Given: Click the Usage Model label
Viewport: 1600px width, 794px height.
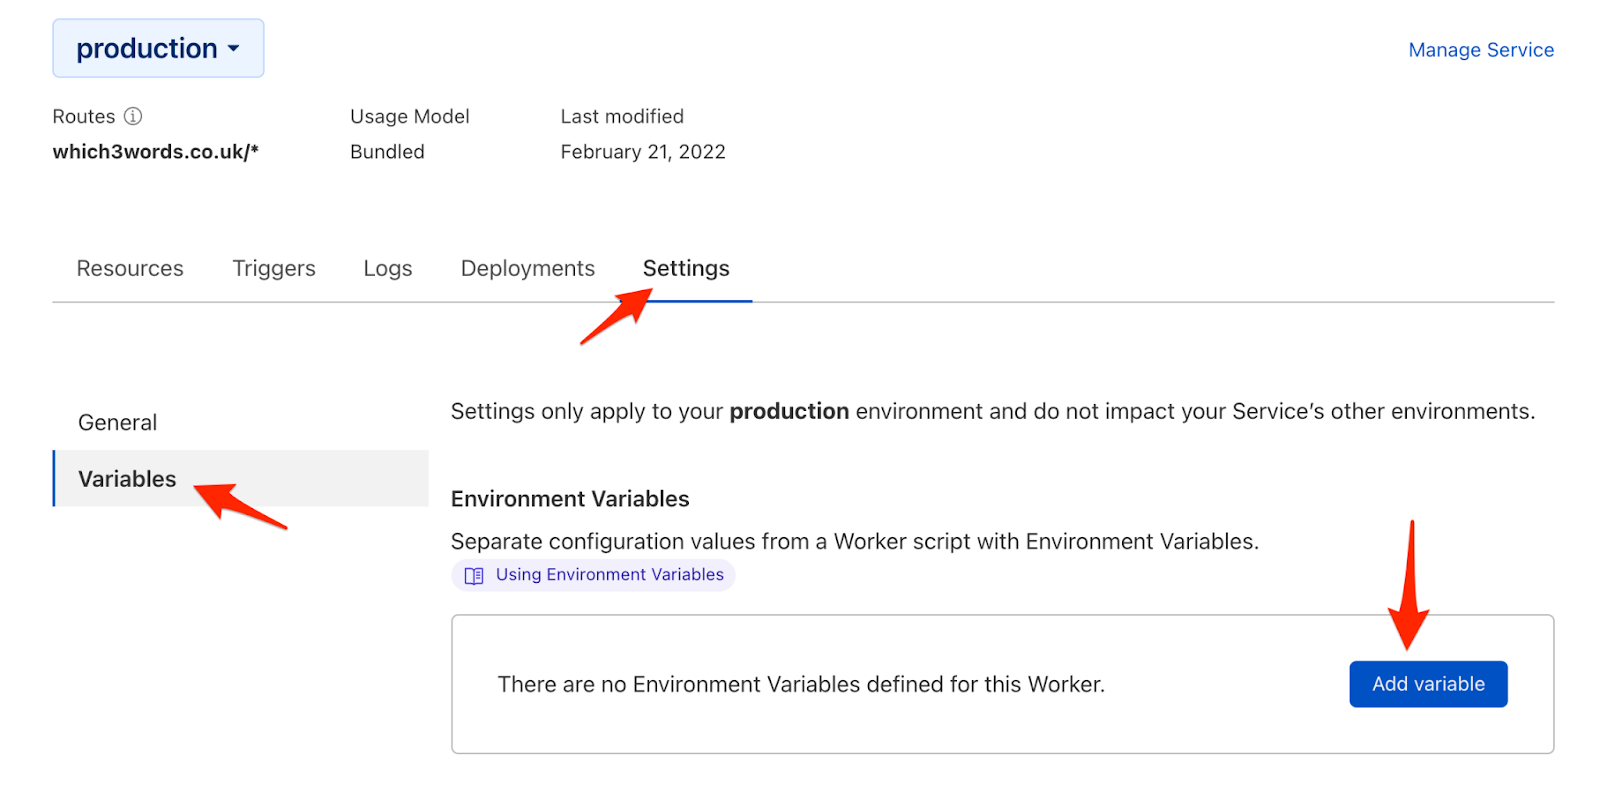Looking at the screenshot, I should [409, 116].
